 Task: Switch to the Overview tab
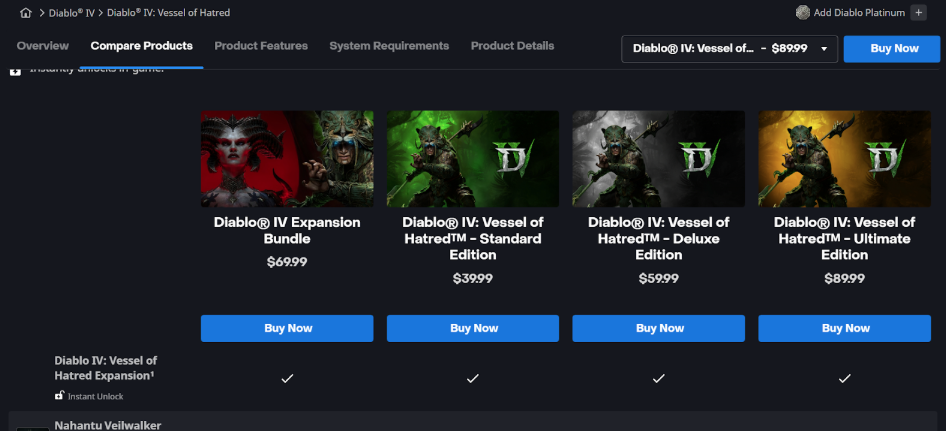(43, 46)
